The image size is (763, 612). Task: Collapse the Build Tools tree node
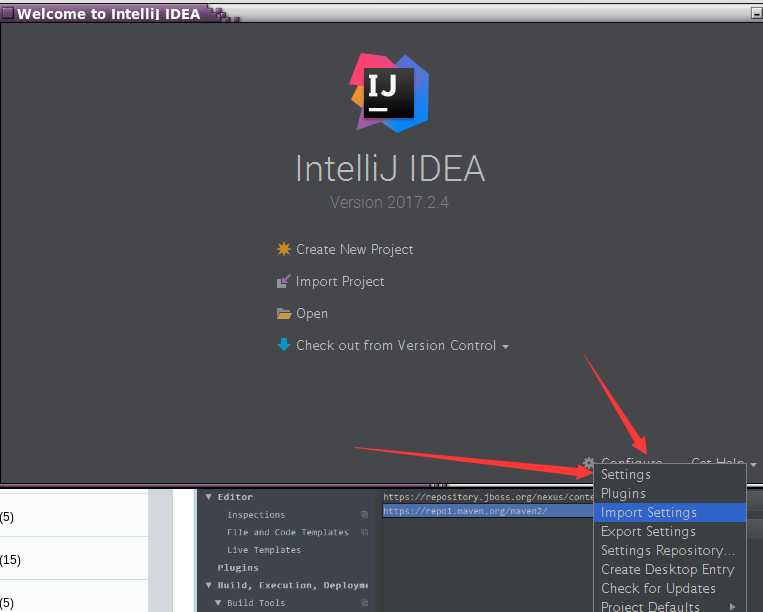tap(218, 602)
